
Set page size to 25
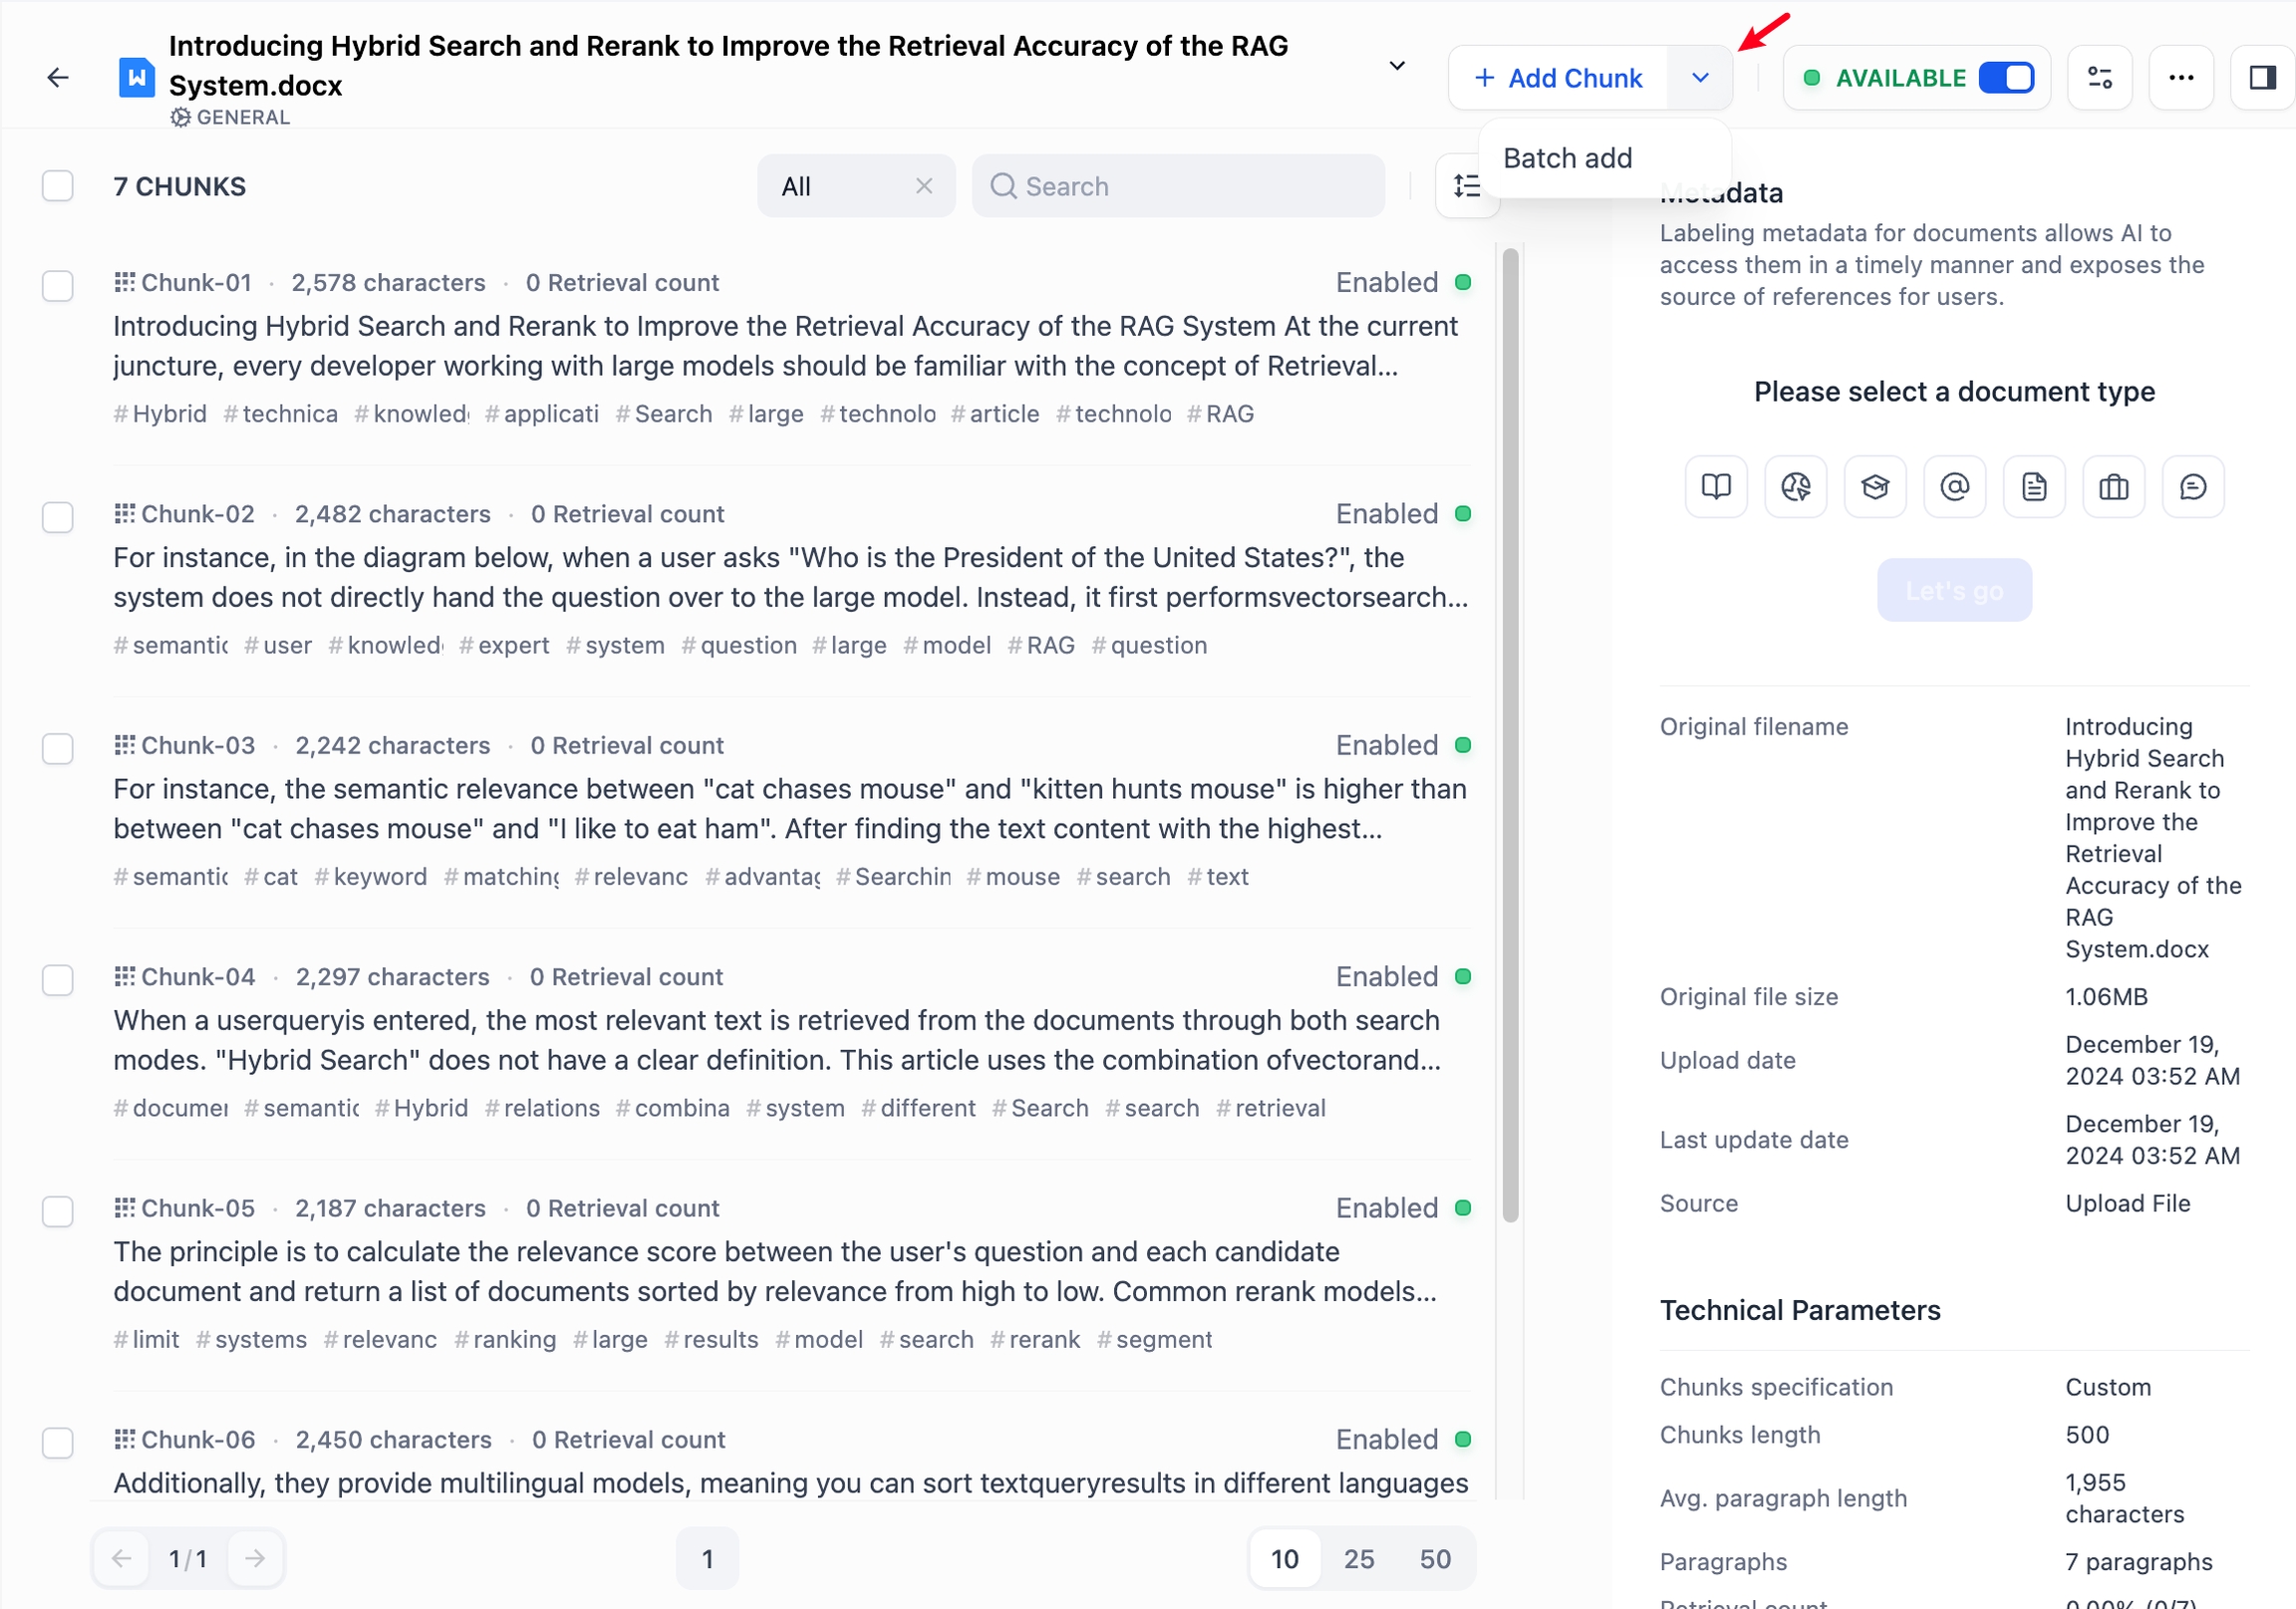[1358, 1558]
